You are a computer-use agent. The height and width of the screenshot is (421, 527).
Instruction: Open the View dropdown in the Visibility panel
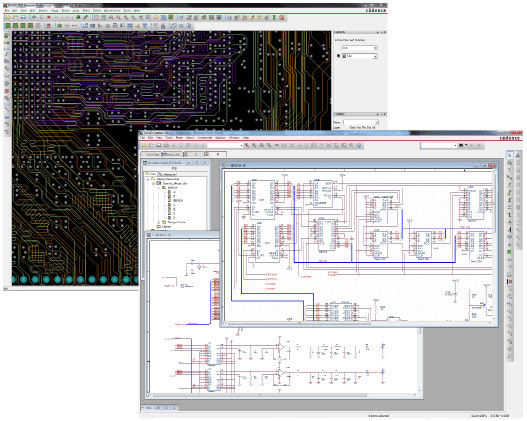click(361, 122)
